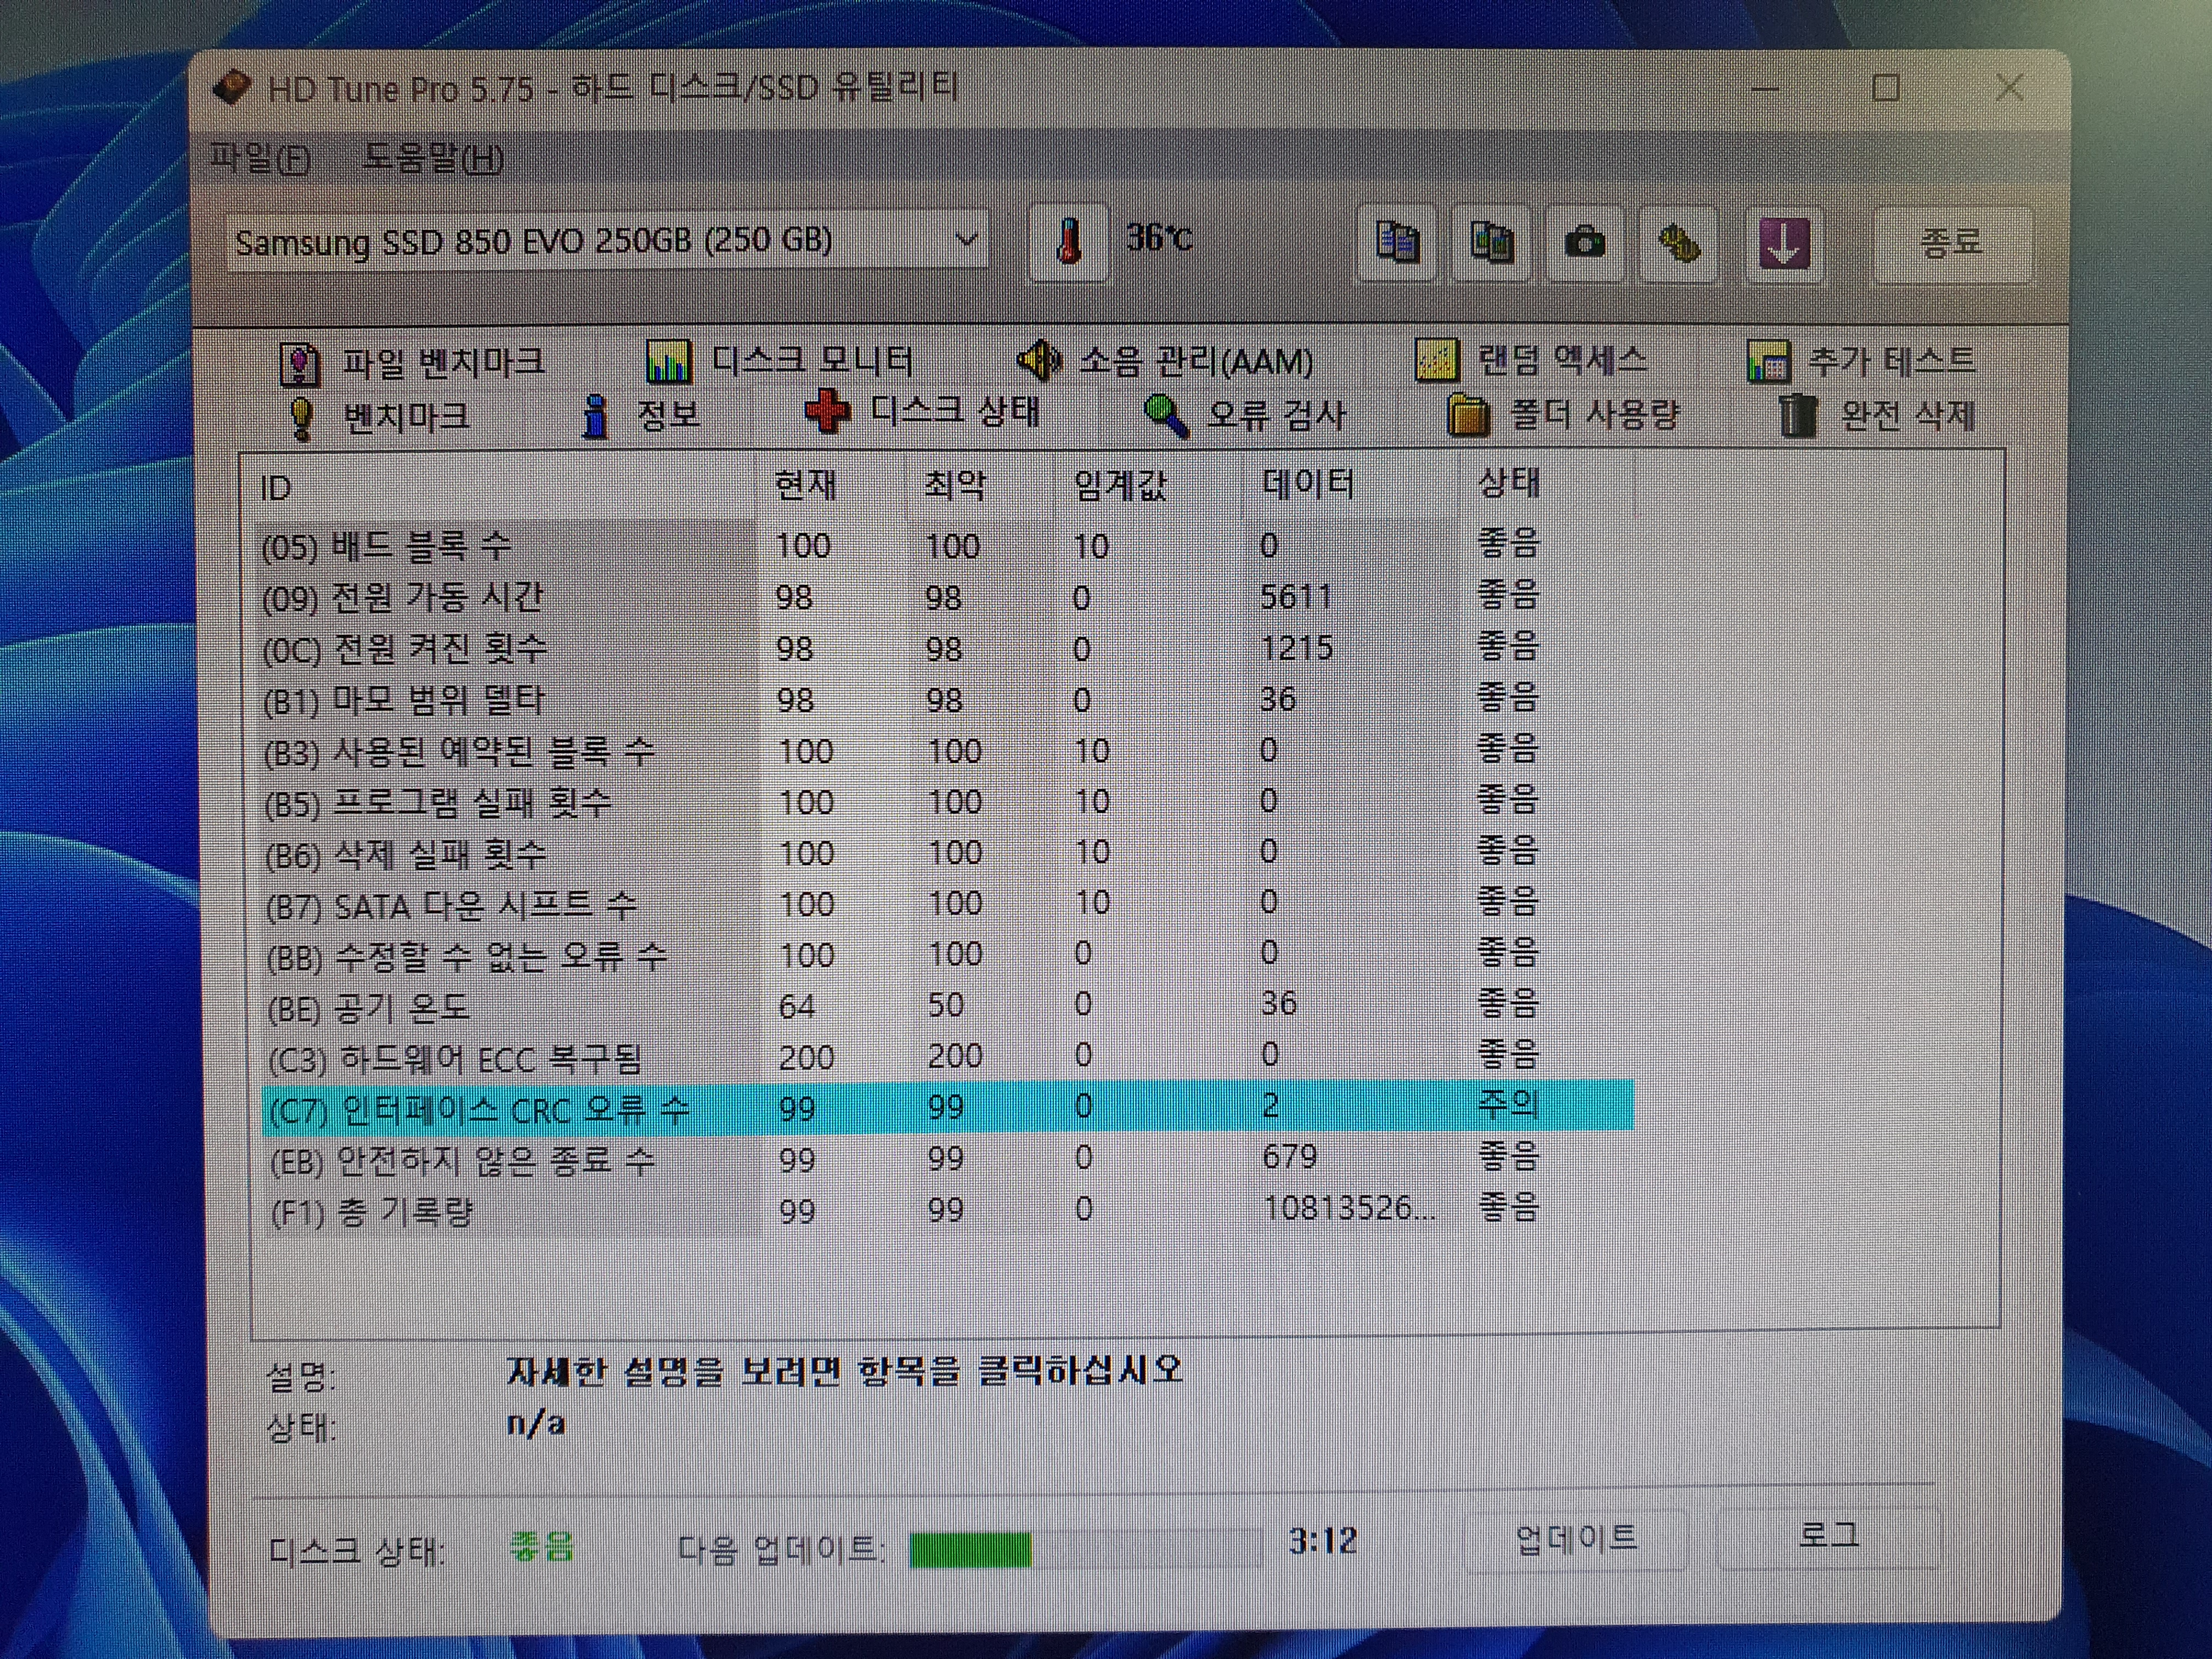Click the copy screenshot to clipboard icon

coord(1491,243)
